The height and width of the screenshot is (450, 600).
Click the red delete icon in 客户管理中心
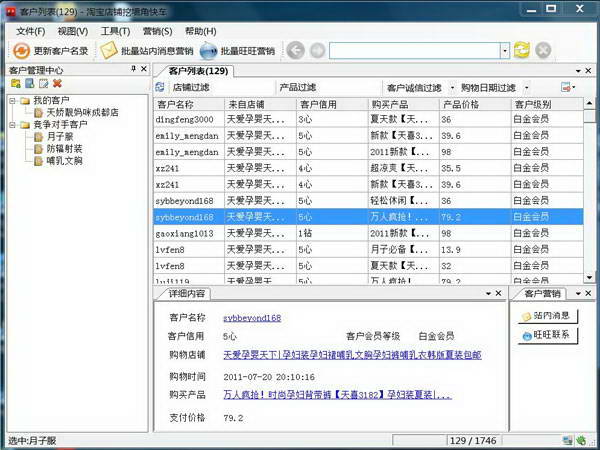click(58, 83)
